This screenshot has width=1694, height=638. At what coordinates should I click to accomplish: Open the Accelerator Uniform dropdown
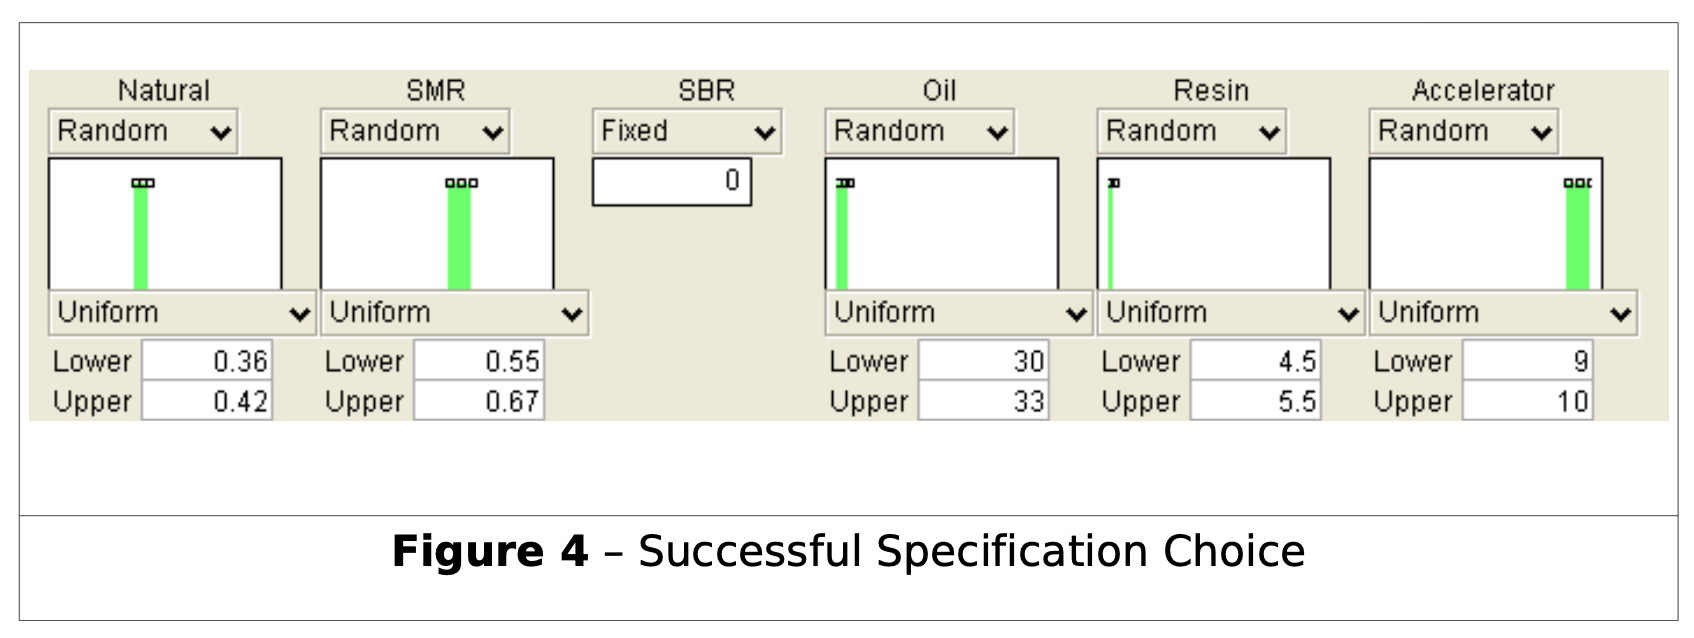coord(1503,312)
